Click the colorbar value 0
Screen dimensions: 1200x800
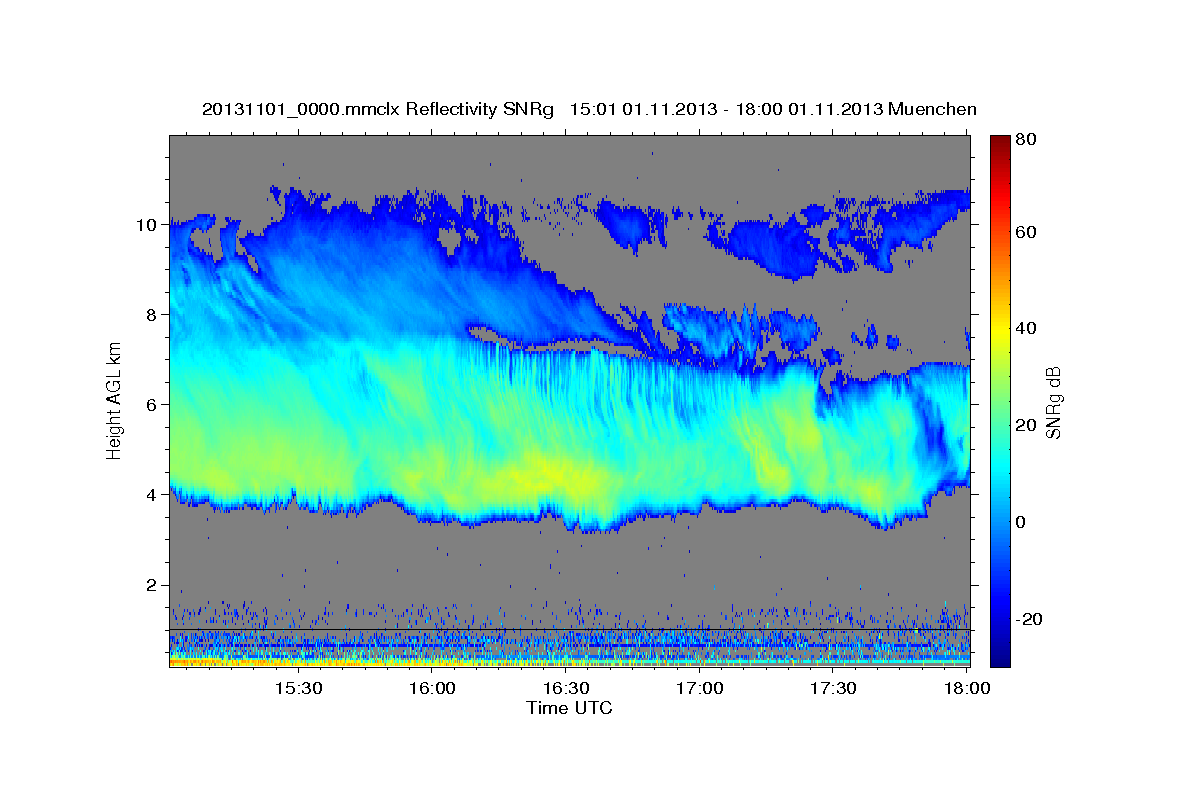1021,522
